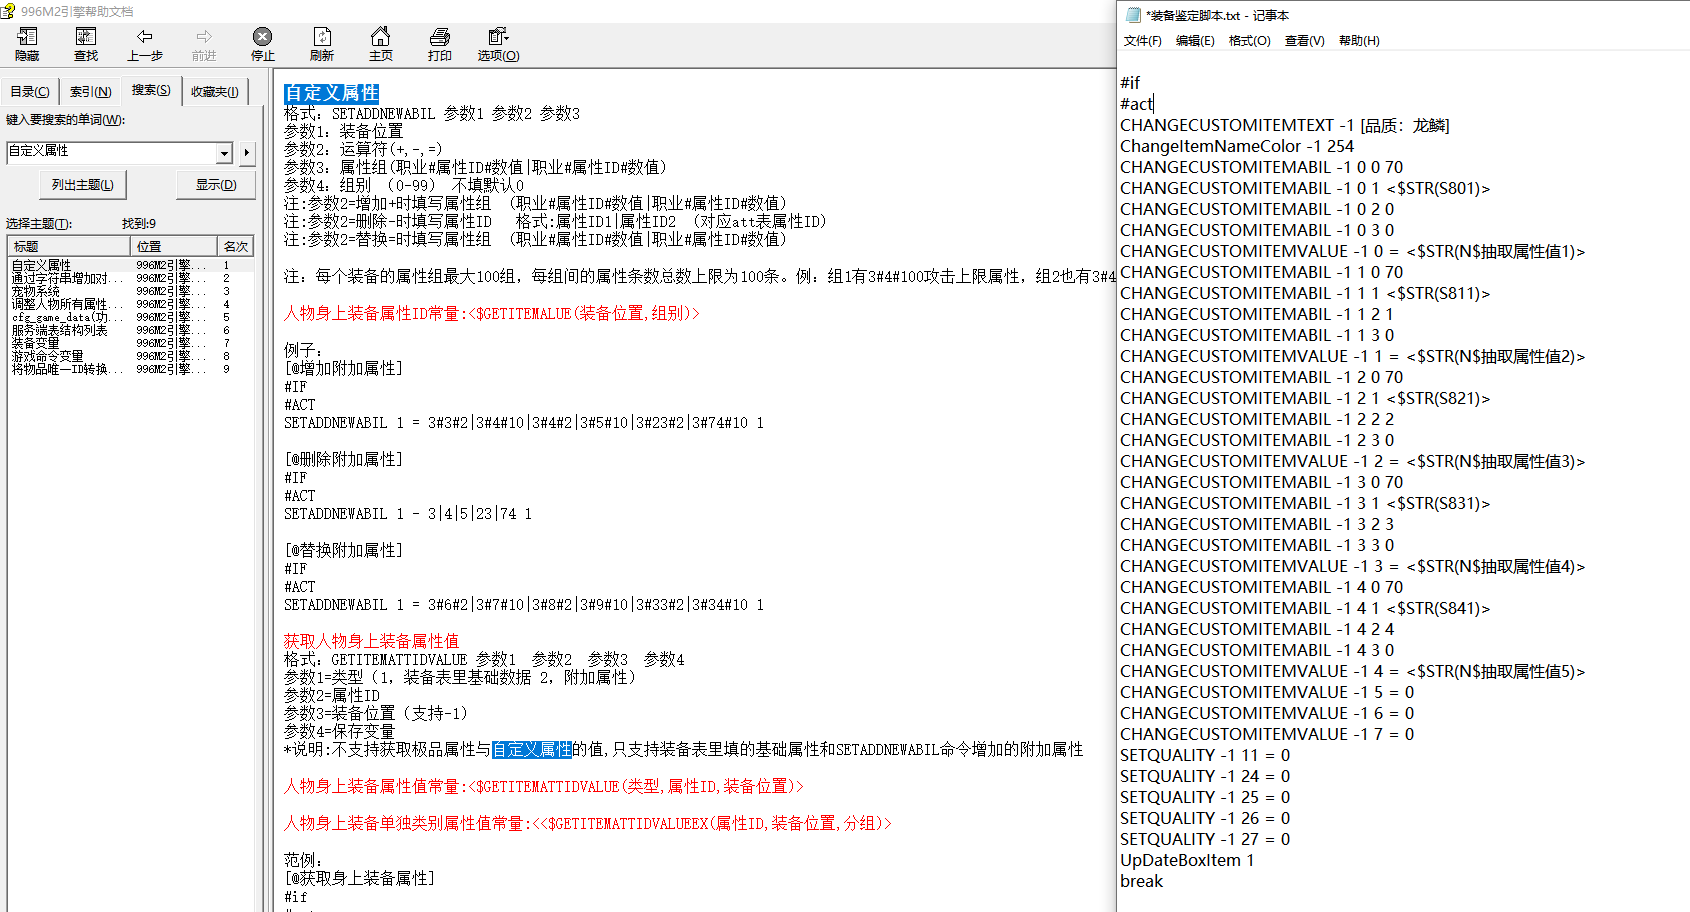The image size is (1690, 912).
Task: Open the 选项 (Options) toolbar icon
Action: 498,45
